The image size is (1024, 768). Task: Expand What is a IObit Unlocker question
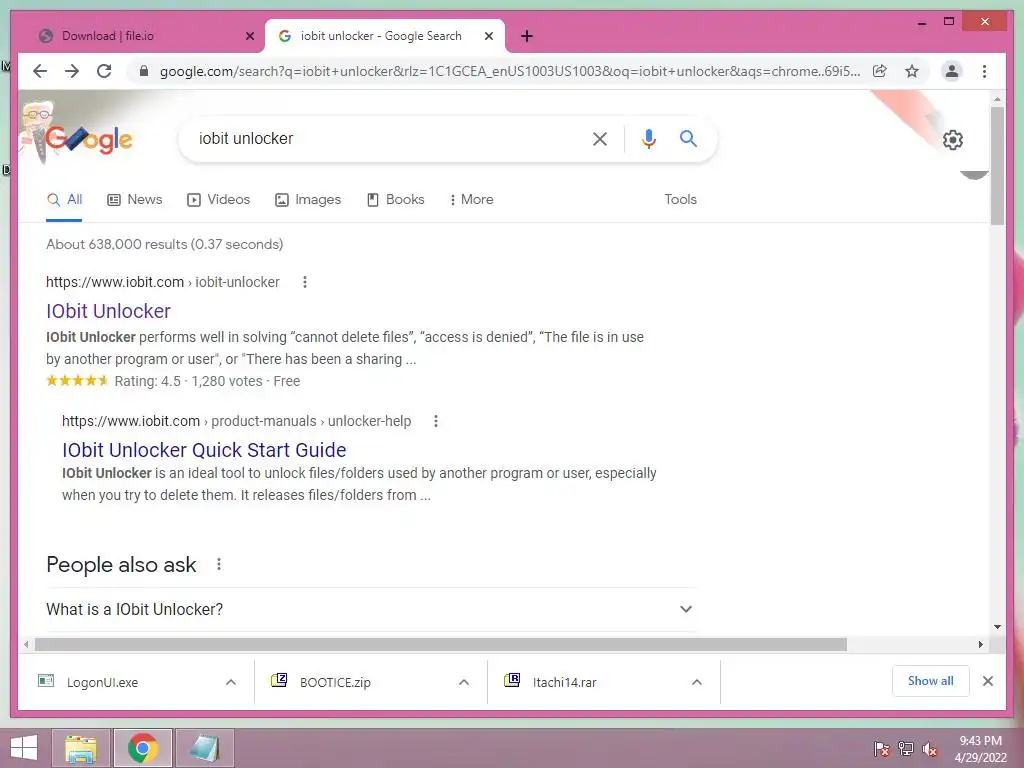[x=370, y=609]
